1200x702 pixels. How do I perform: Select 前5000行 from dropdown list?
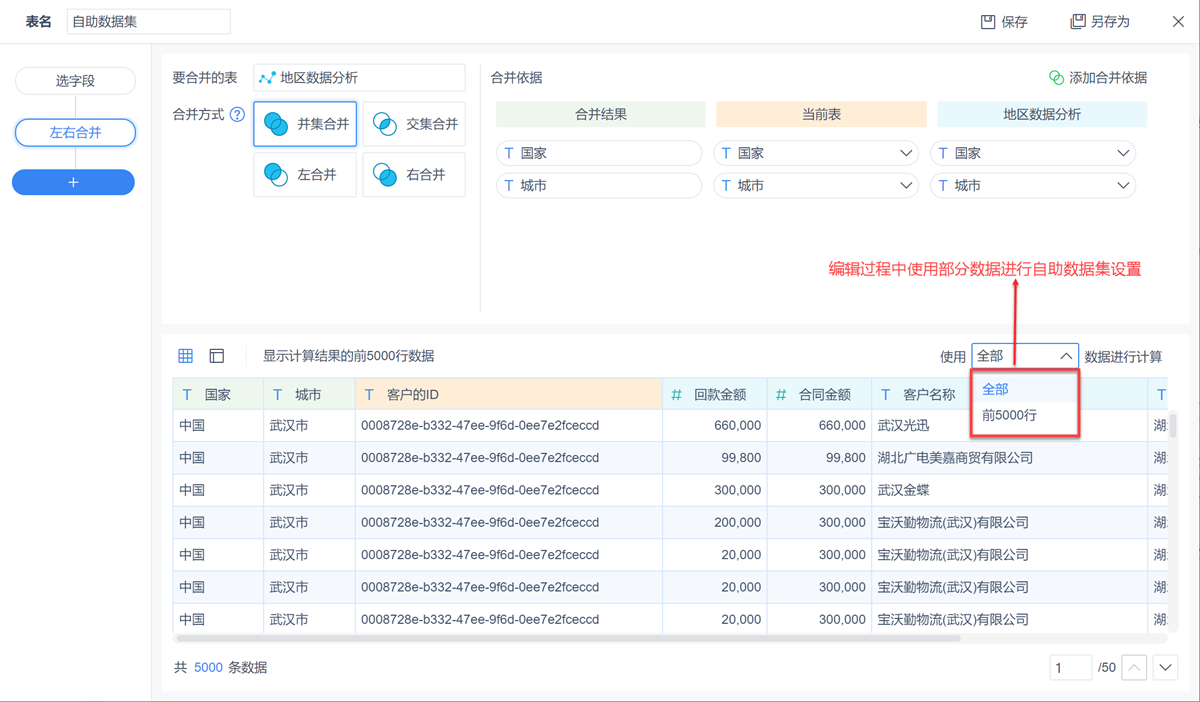(1010, 415)
